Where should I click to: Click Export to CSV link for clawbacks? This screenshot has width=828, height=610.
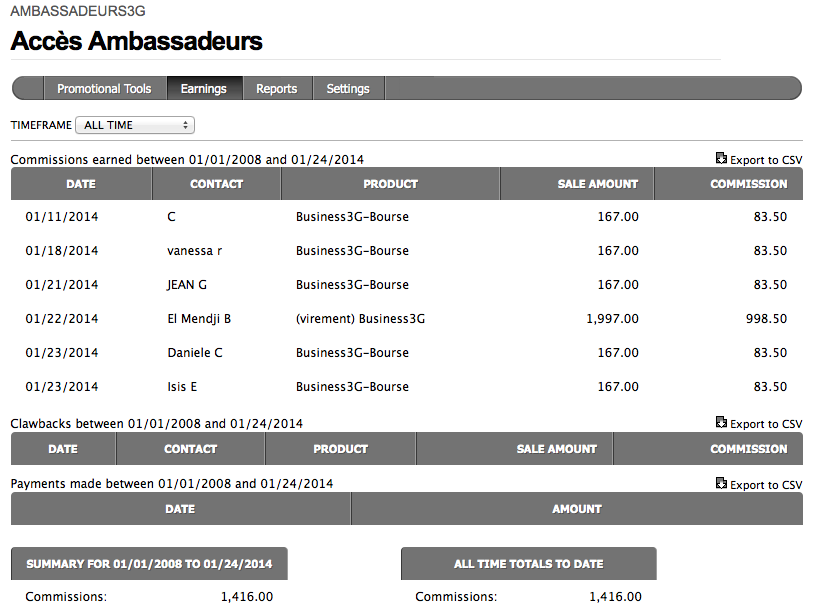tap(766, 425)
